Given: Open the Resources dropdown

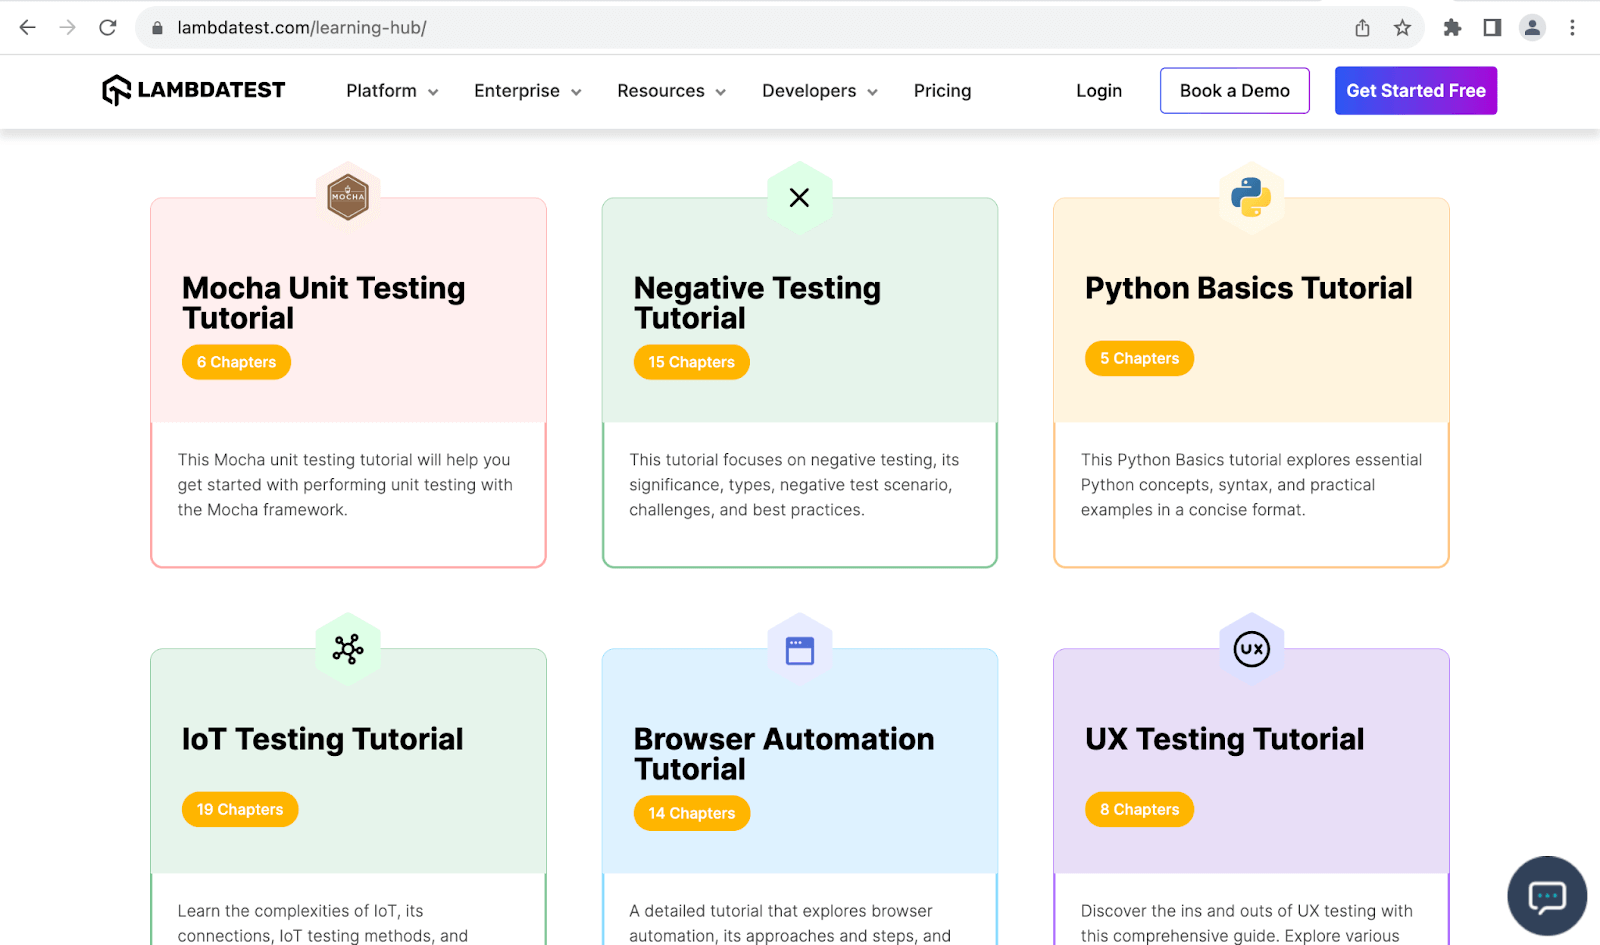Looking at the screenshot, I should pos(670,90).
